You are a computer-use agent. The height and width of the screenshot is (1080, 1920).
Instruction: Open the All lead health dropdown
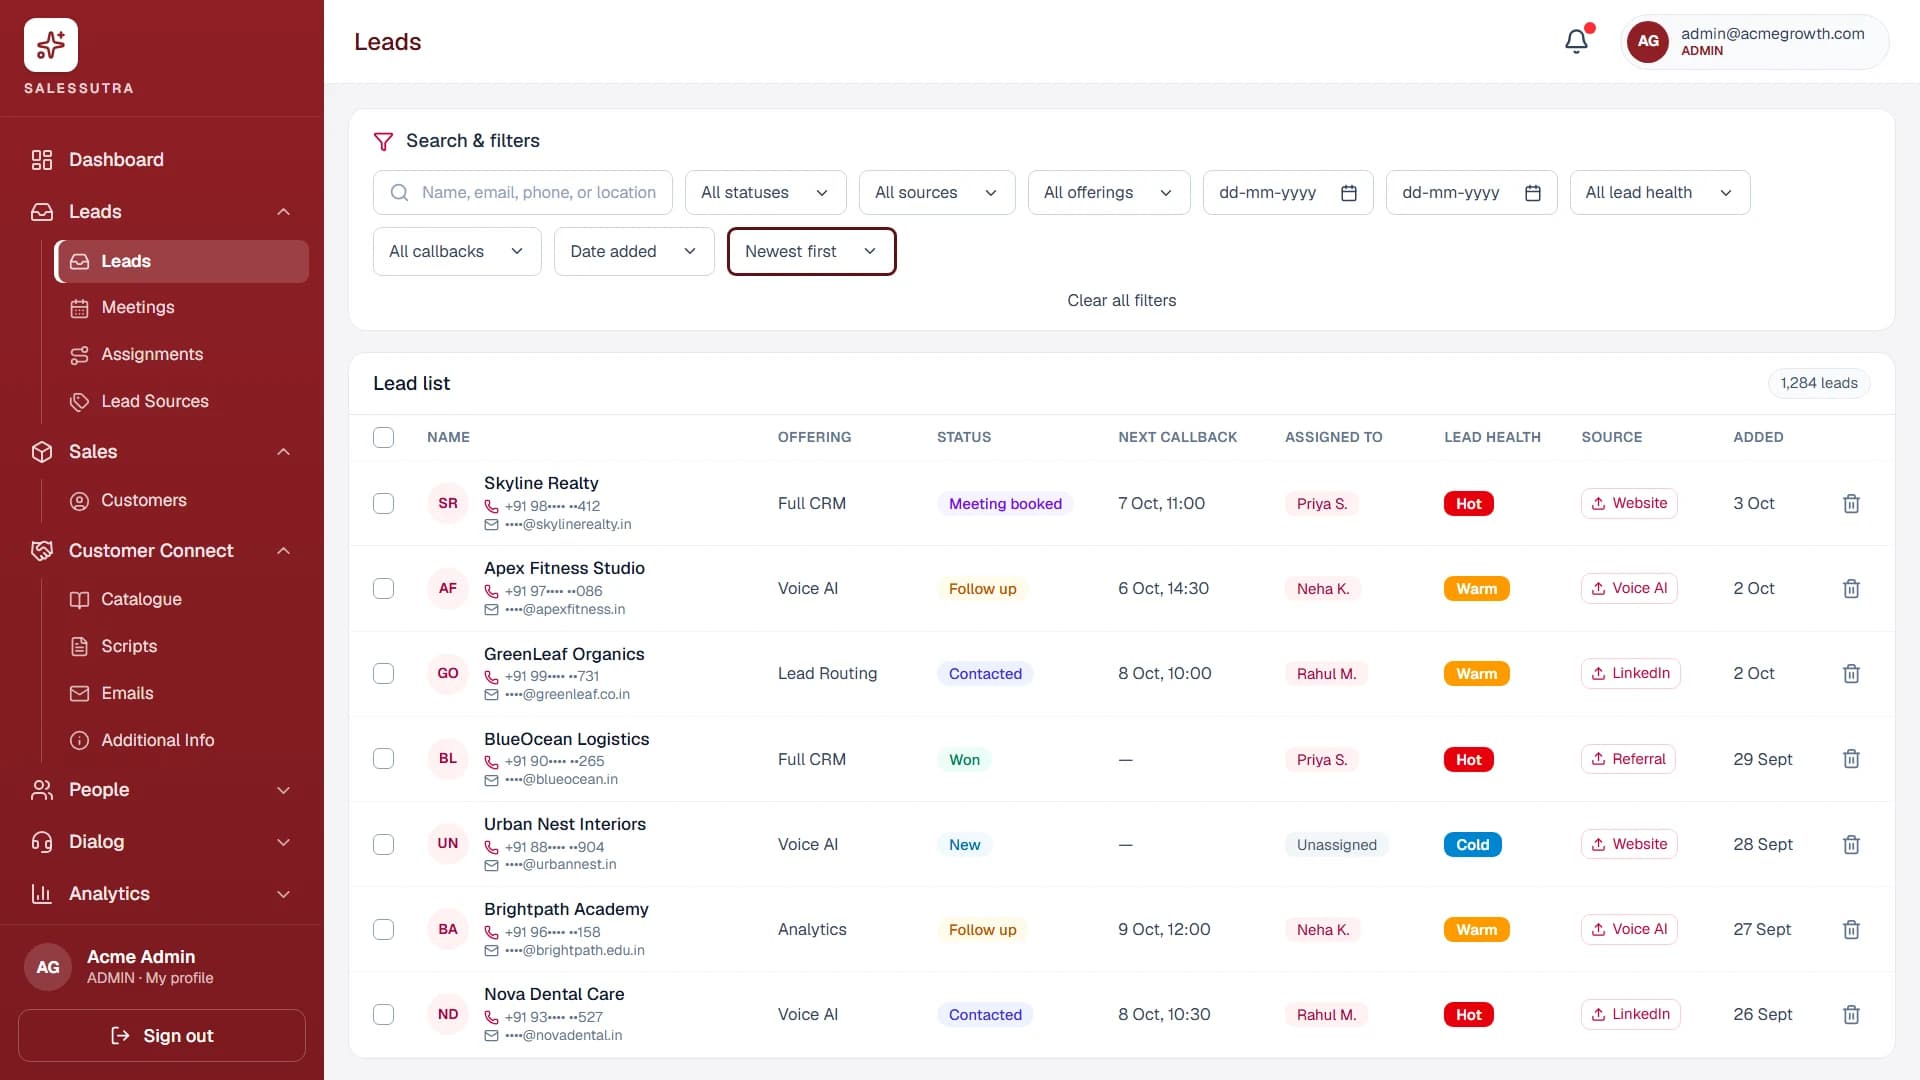click(x=1660, y=192)
